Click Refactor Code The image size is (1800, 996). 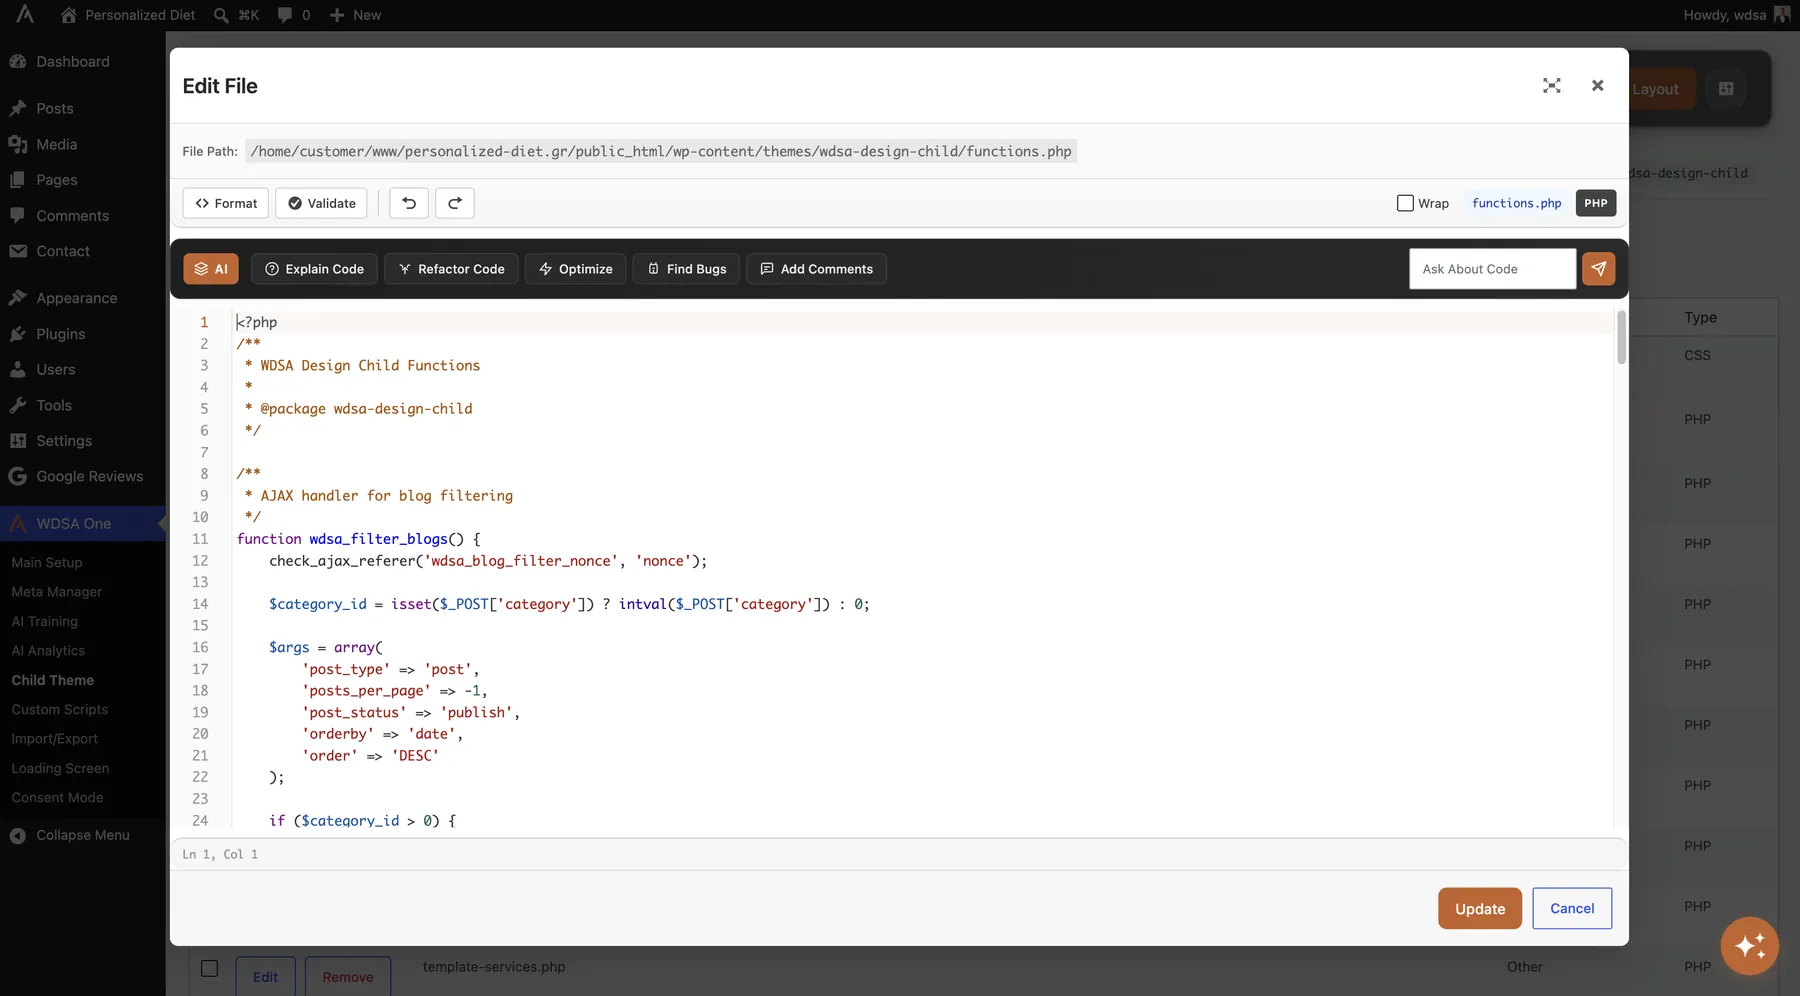(x=451, y=269)
